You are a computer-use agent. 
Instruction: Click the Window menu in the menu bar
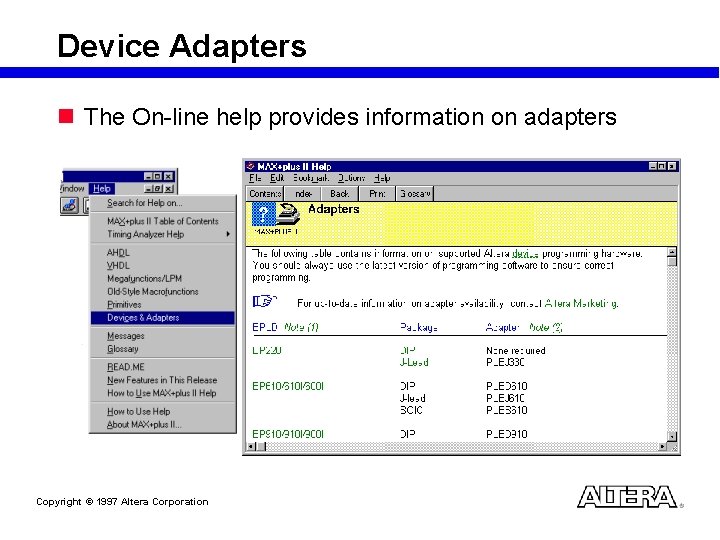pos(72,188)
